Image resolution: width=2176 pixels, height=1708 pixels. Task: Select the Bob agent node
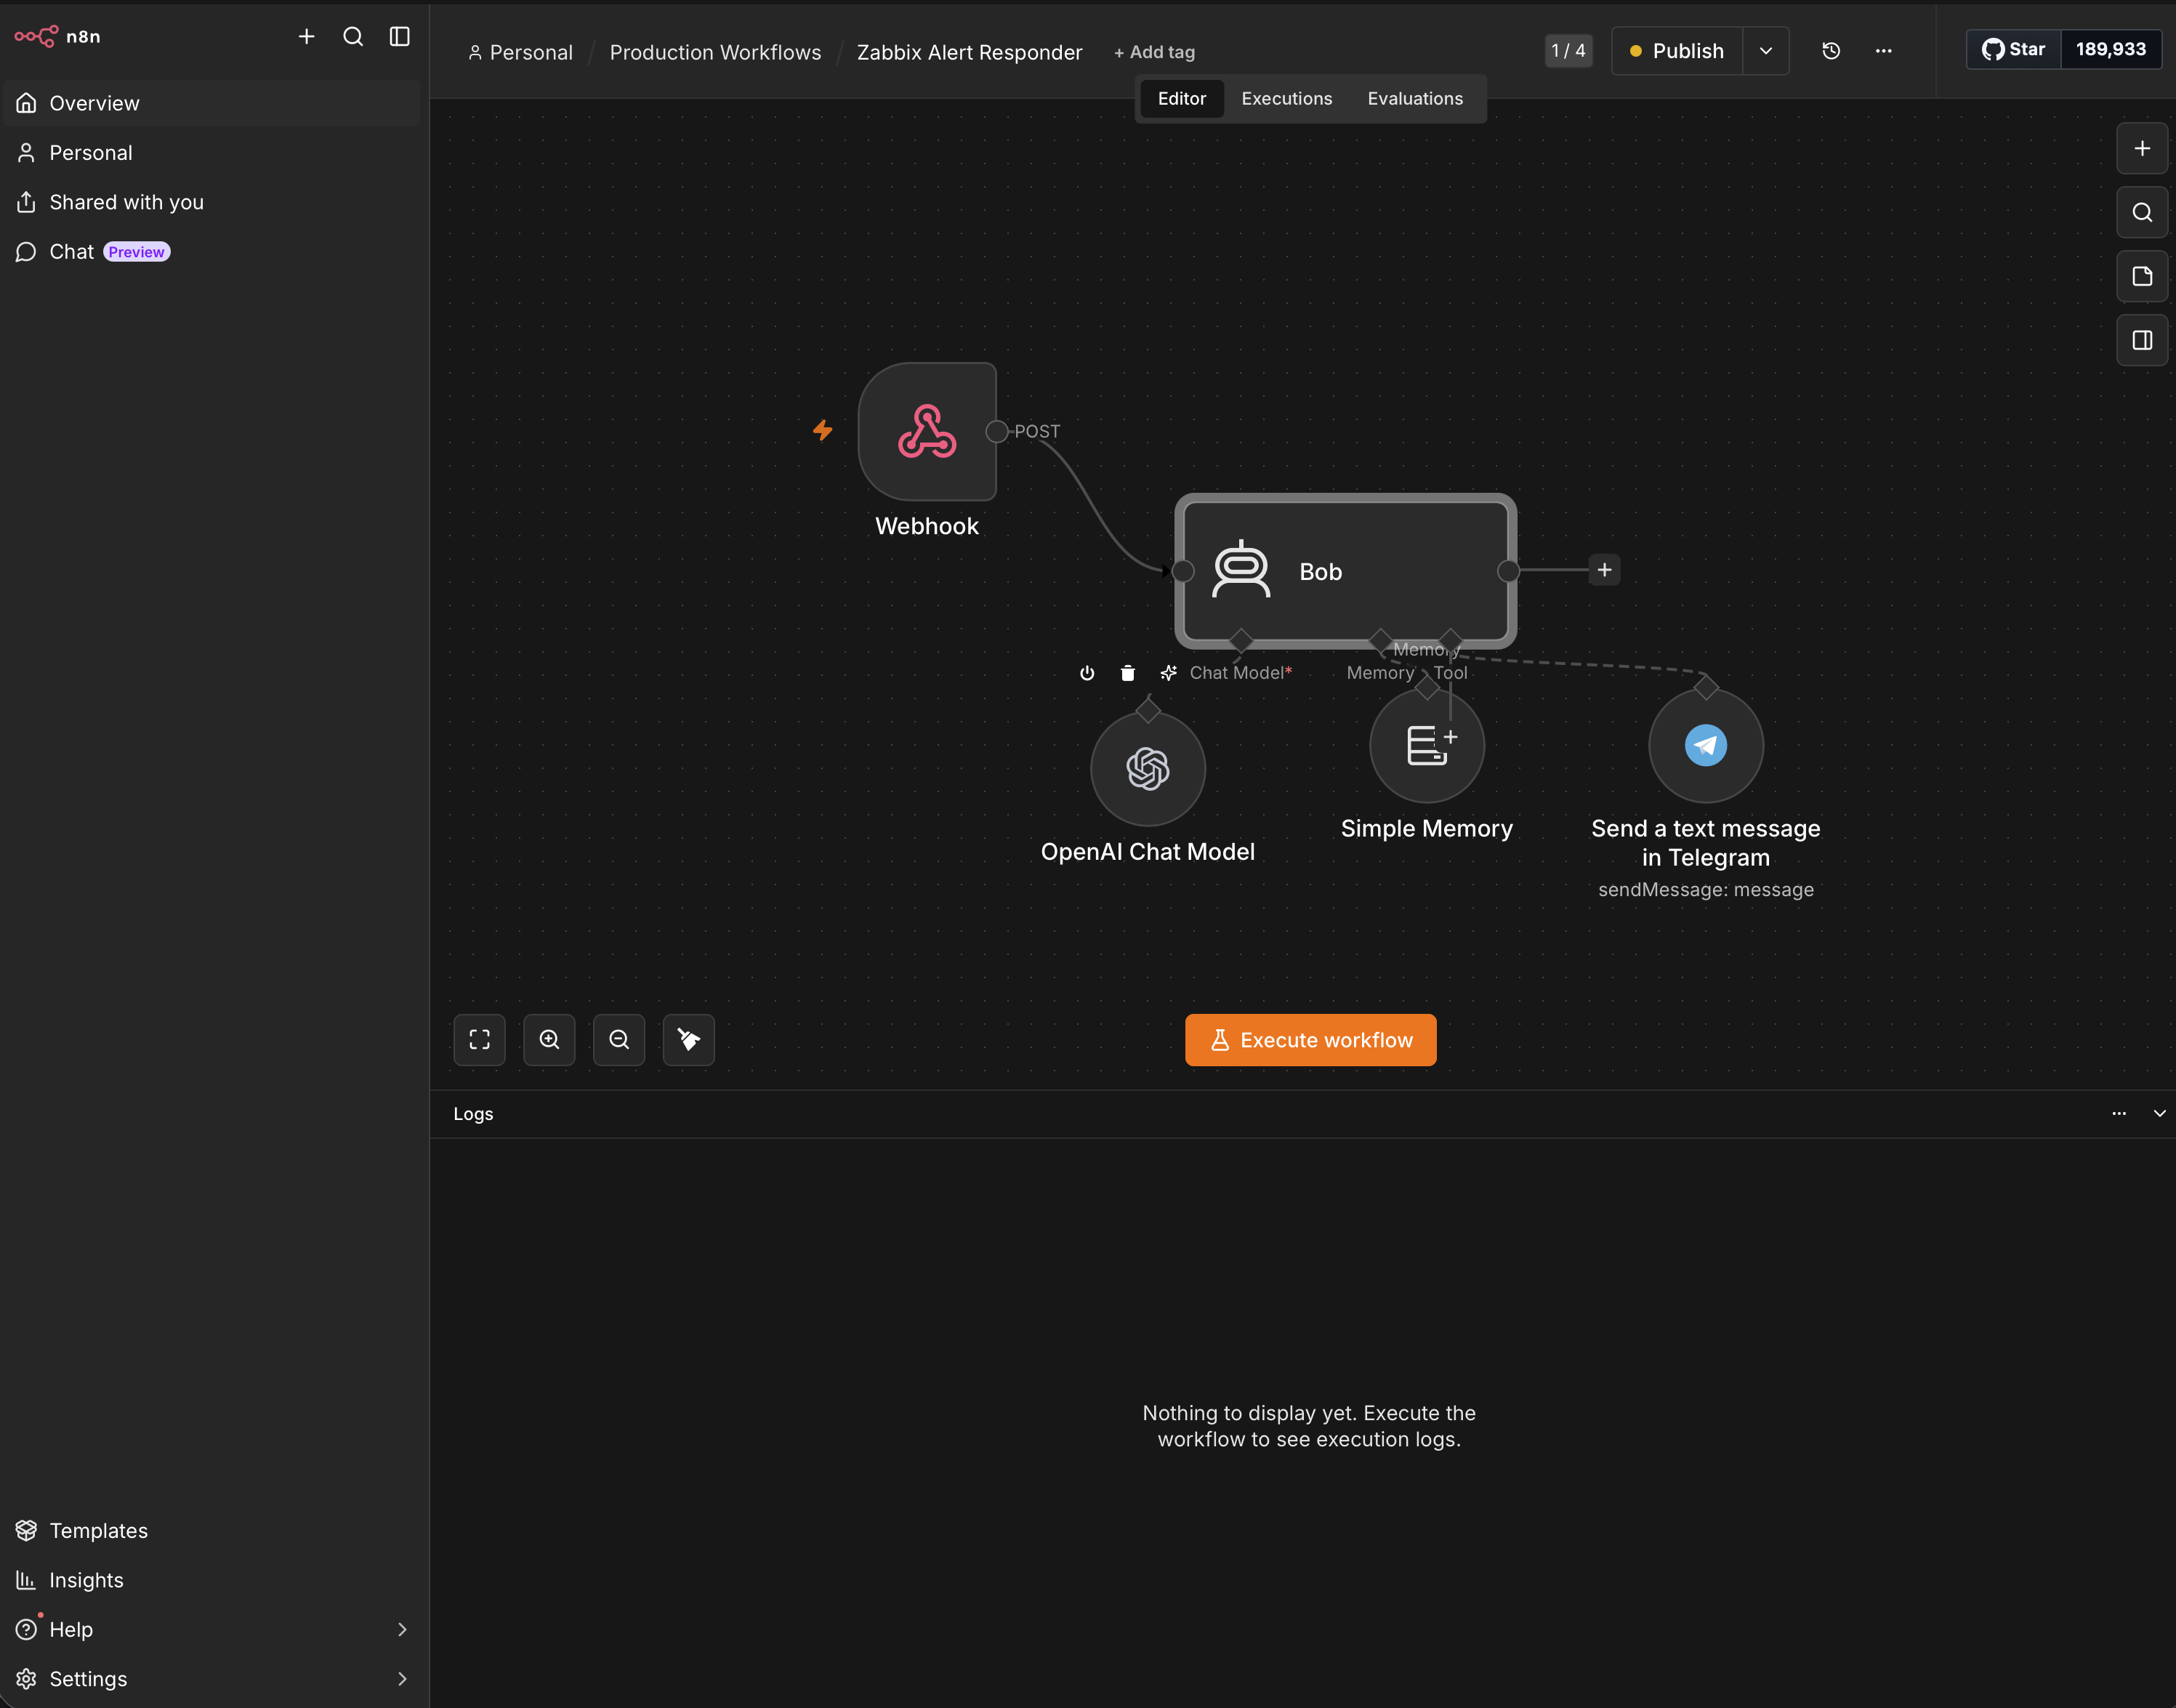pos(1345,571)
